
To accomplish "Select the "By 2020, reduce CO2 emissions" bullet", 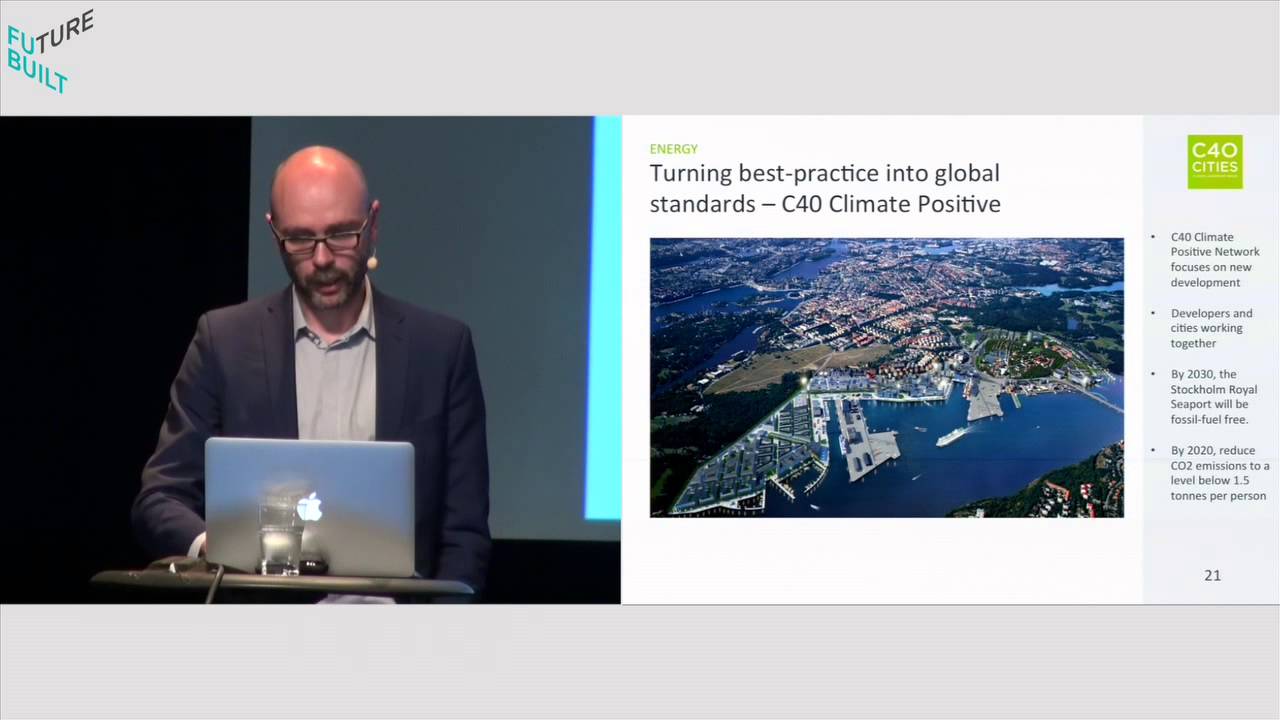I will (1220, 473).
